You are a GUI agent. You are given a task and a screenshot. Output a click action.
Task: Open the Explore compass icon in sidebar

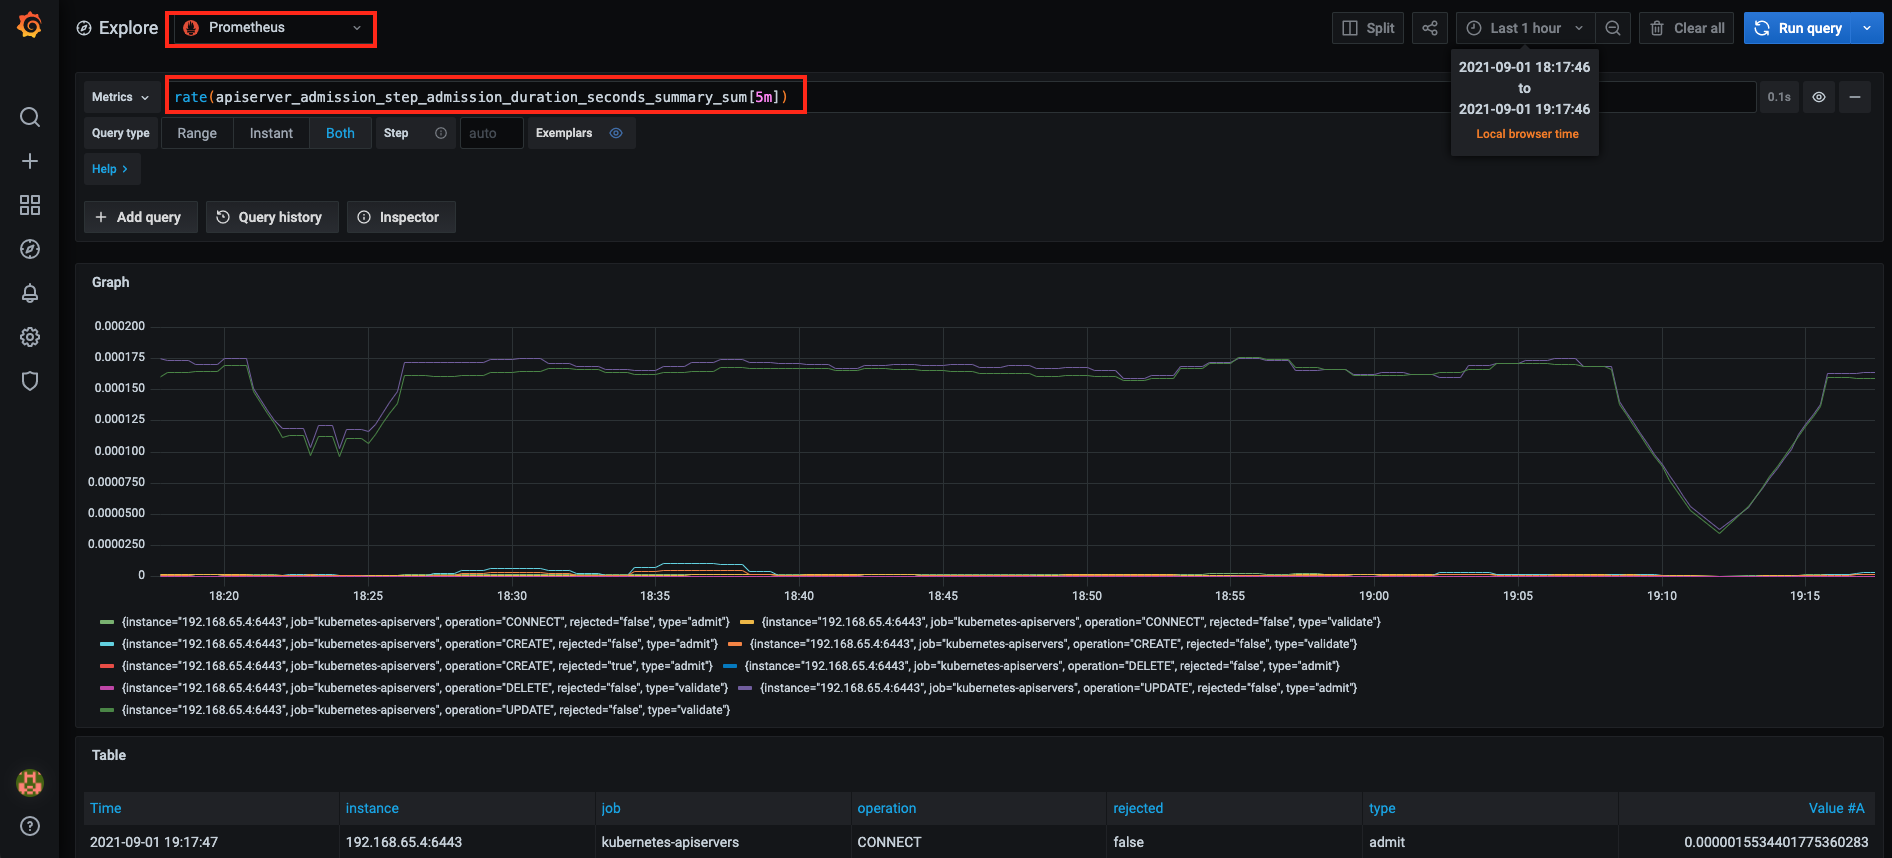coord(30,249)
